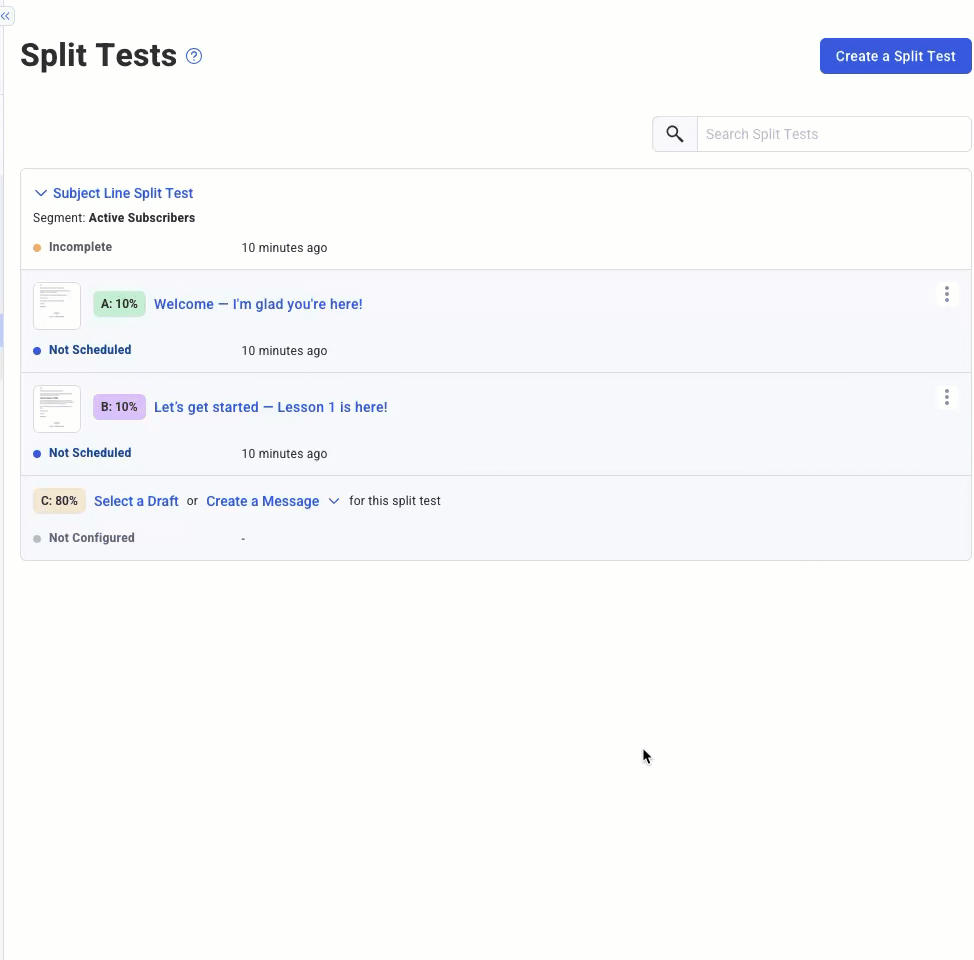Focus the Search Split Tests field
The height and width of the screenshot is (960, 974).
point(833,134)
